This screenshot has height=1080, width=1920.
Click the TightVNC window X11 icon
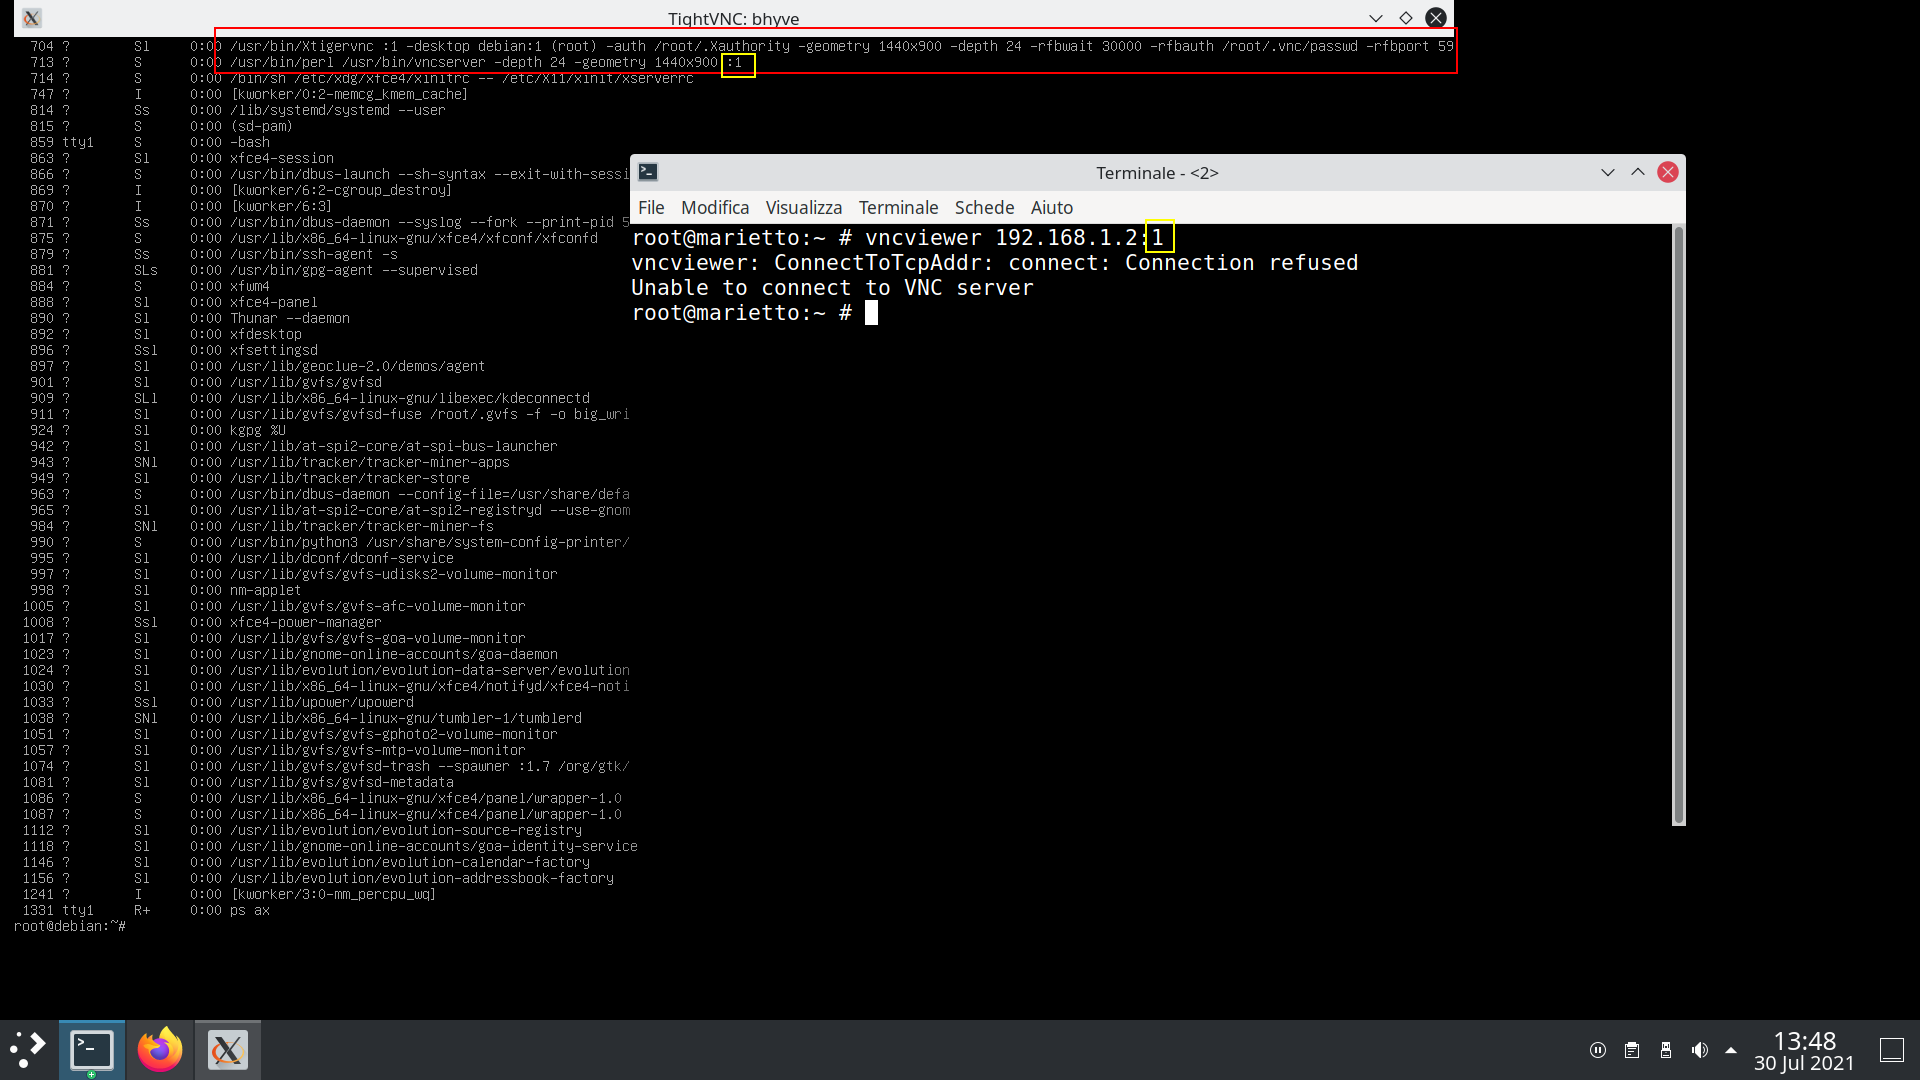pyautogui.click(x=32, y=18)
